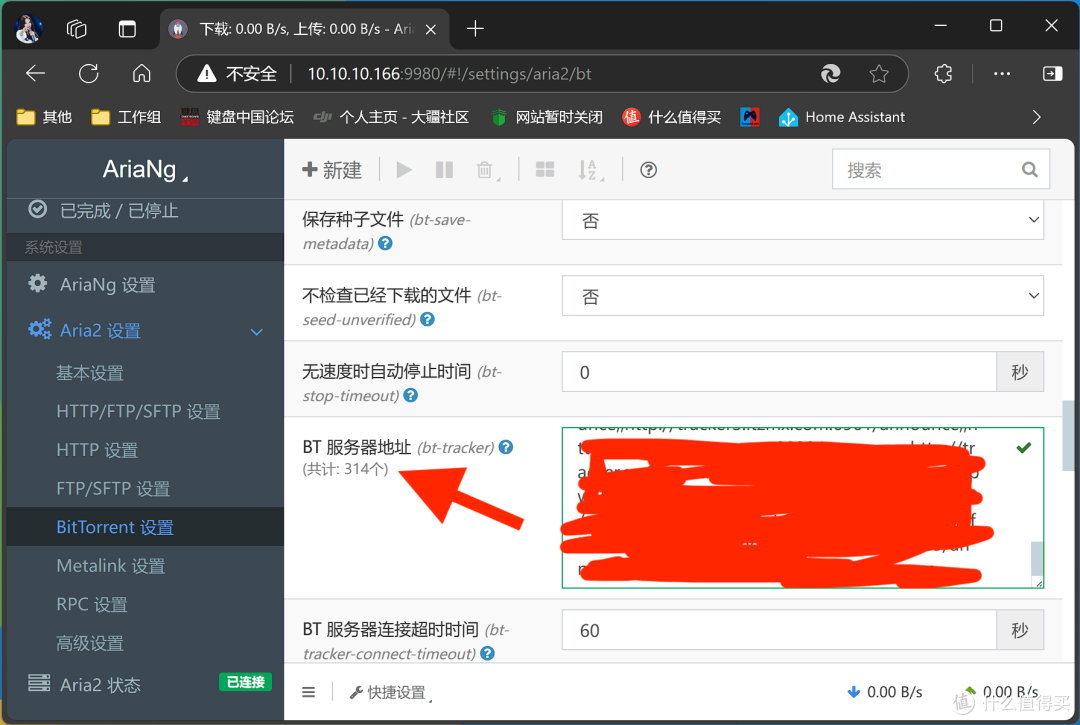Click the help icon next to bt-tracker
The image size is (1080, 725).
point(505,447)
